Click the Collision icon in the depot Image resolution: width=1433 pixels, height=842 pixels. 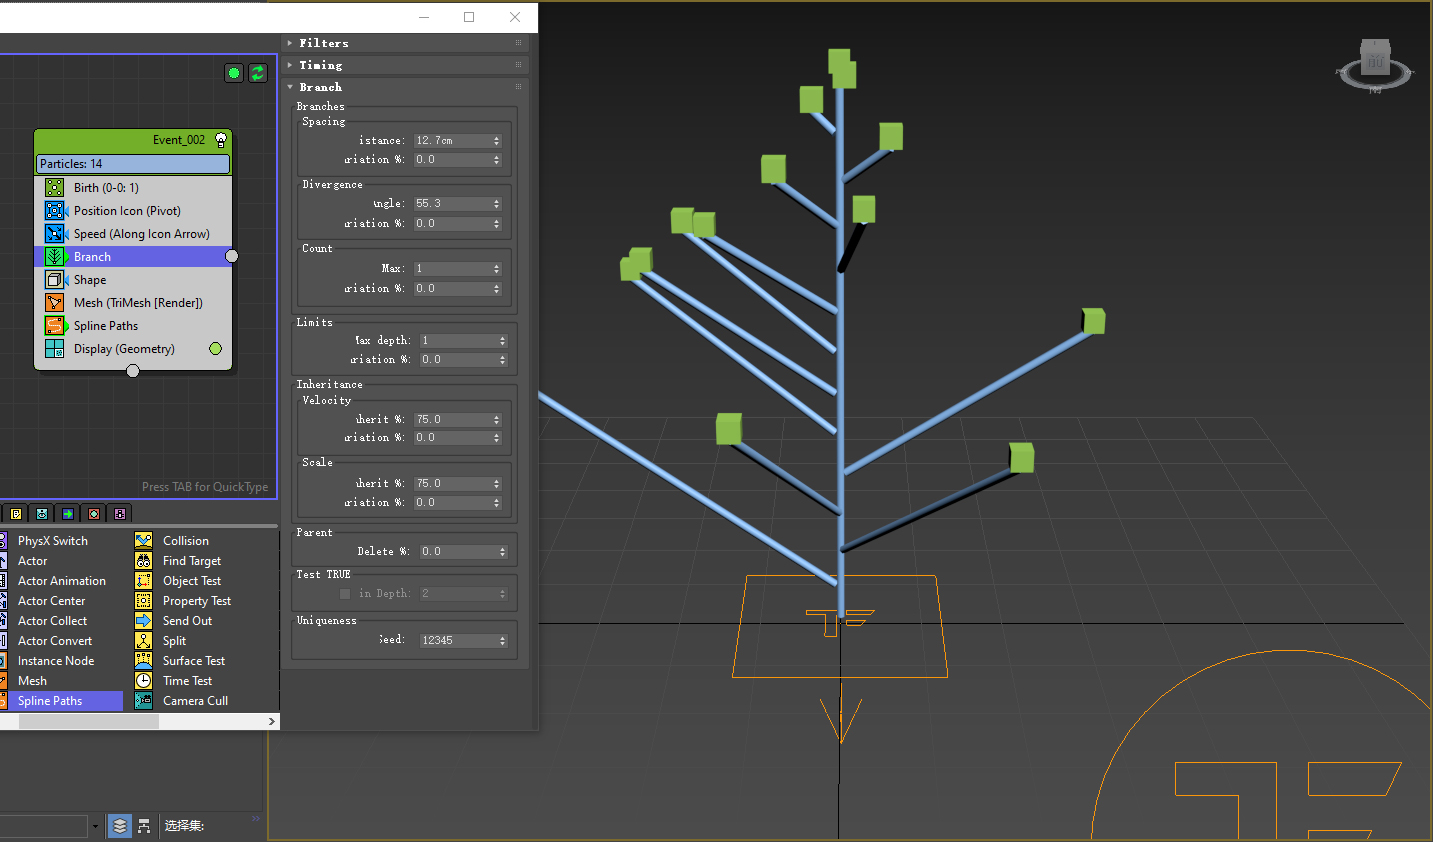(x=144, y=540)
